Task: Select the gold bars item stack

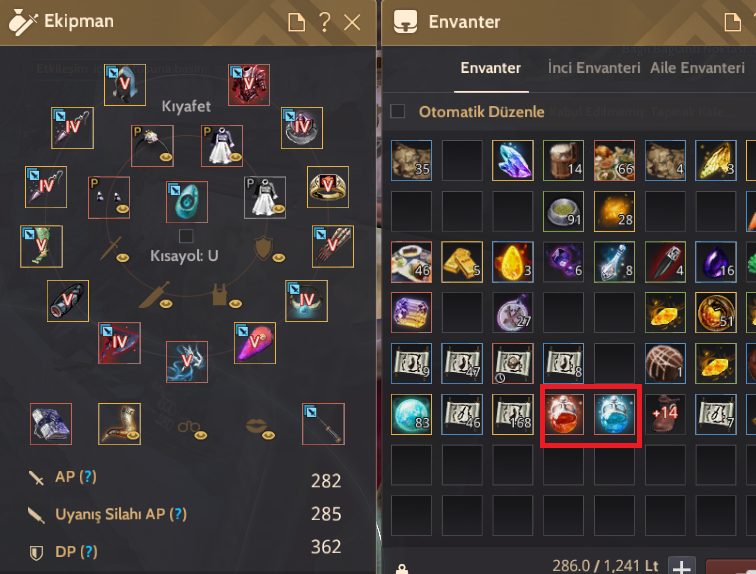Action: click(462, 262)
